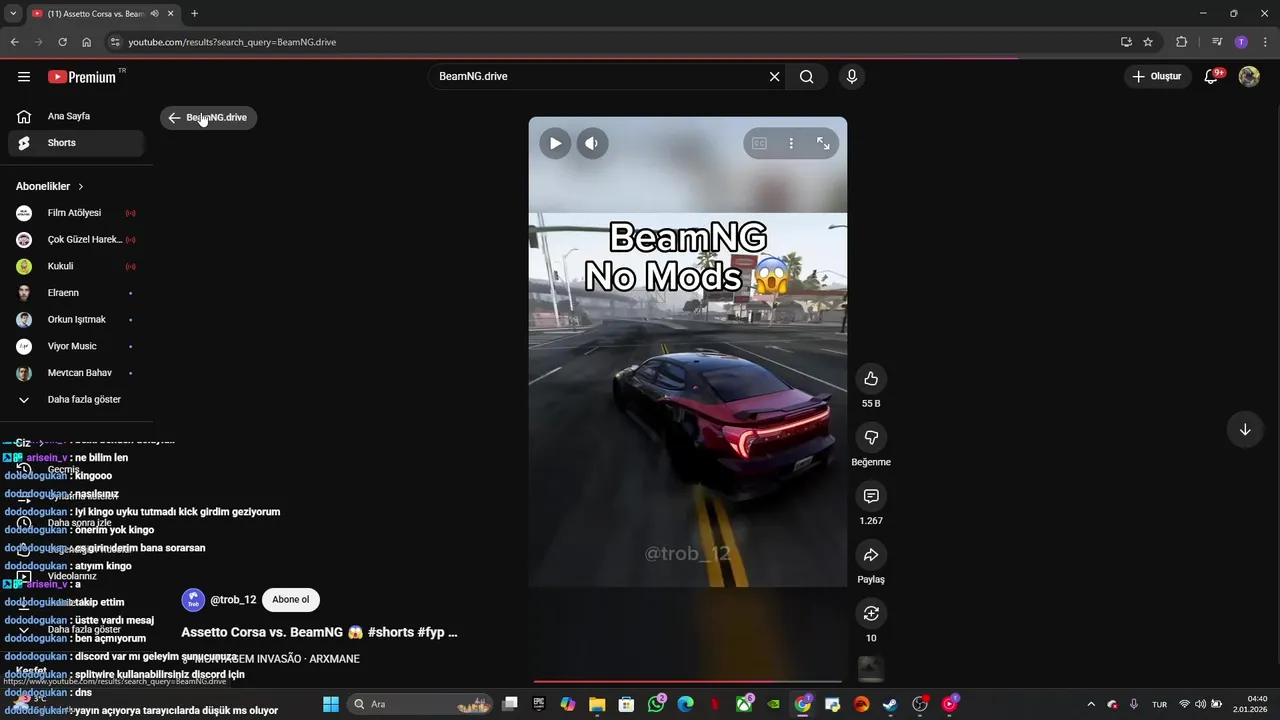Install app icon in address bar
This screenshot has height=720, width=1280.
pyautogui.click(x=1126, y=42)
